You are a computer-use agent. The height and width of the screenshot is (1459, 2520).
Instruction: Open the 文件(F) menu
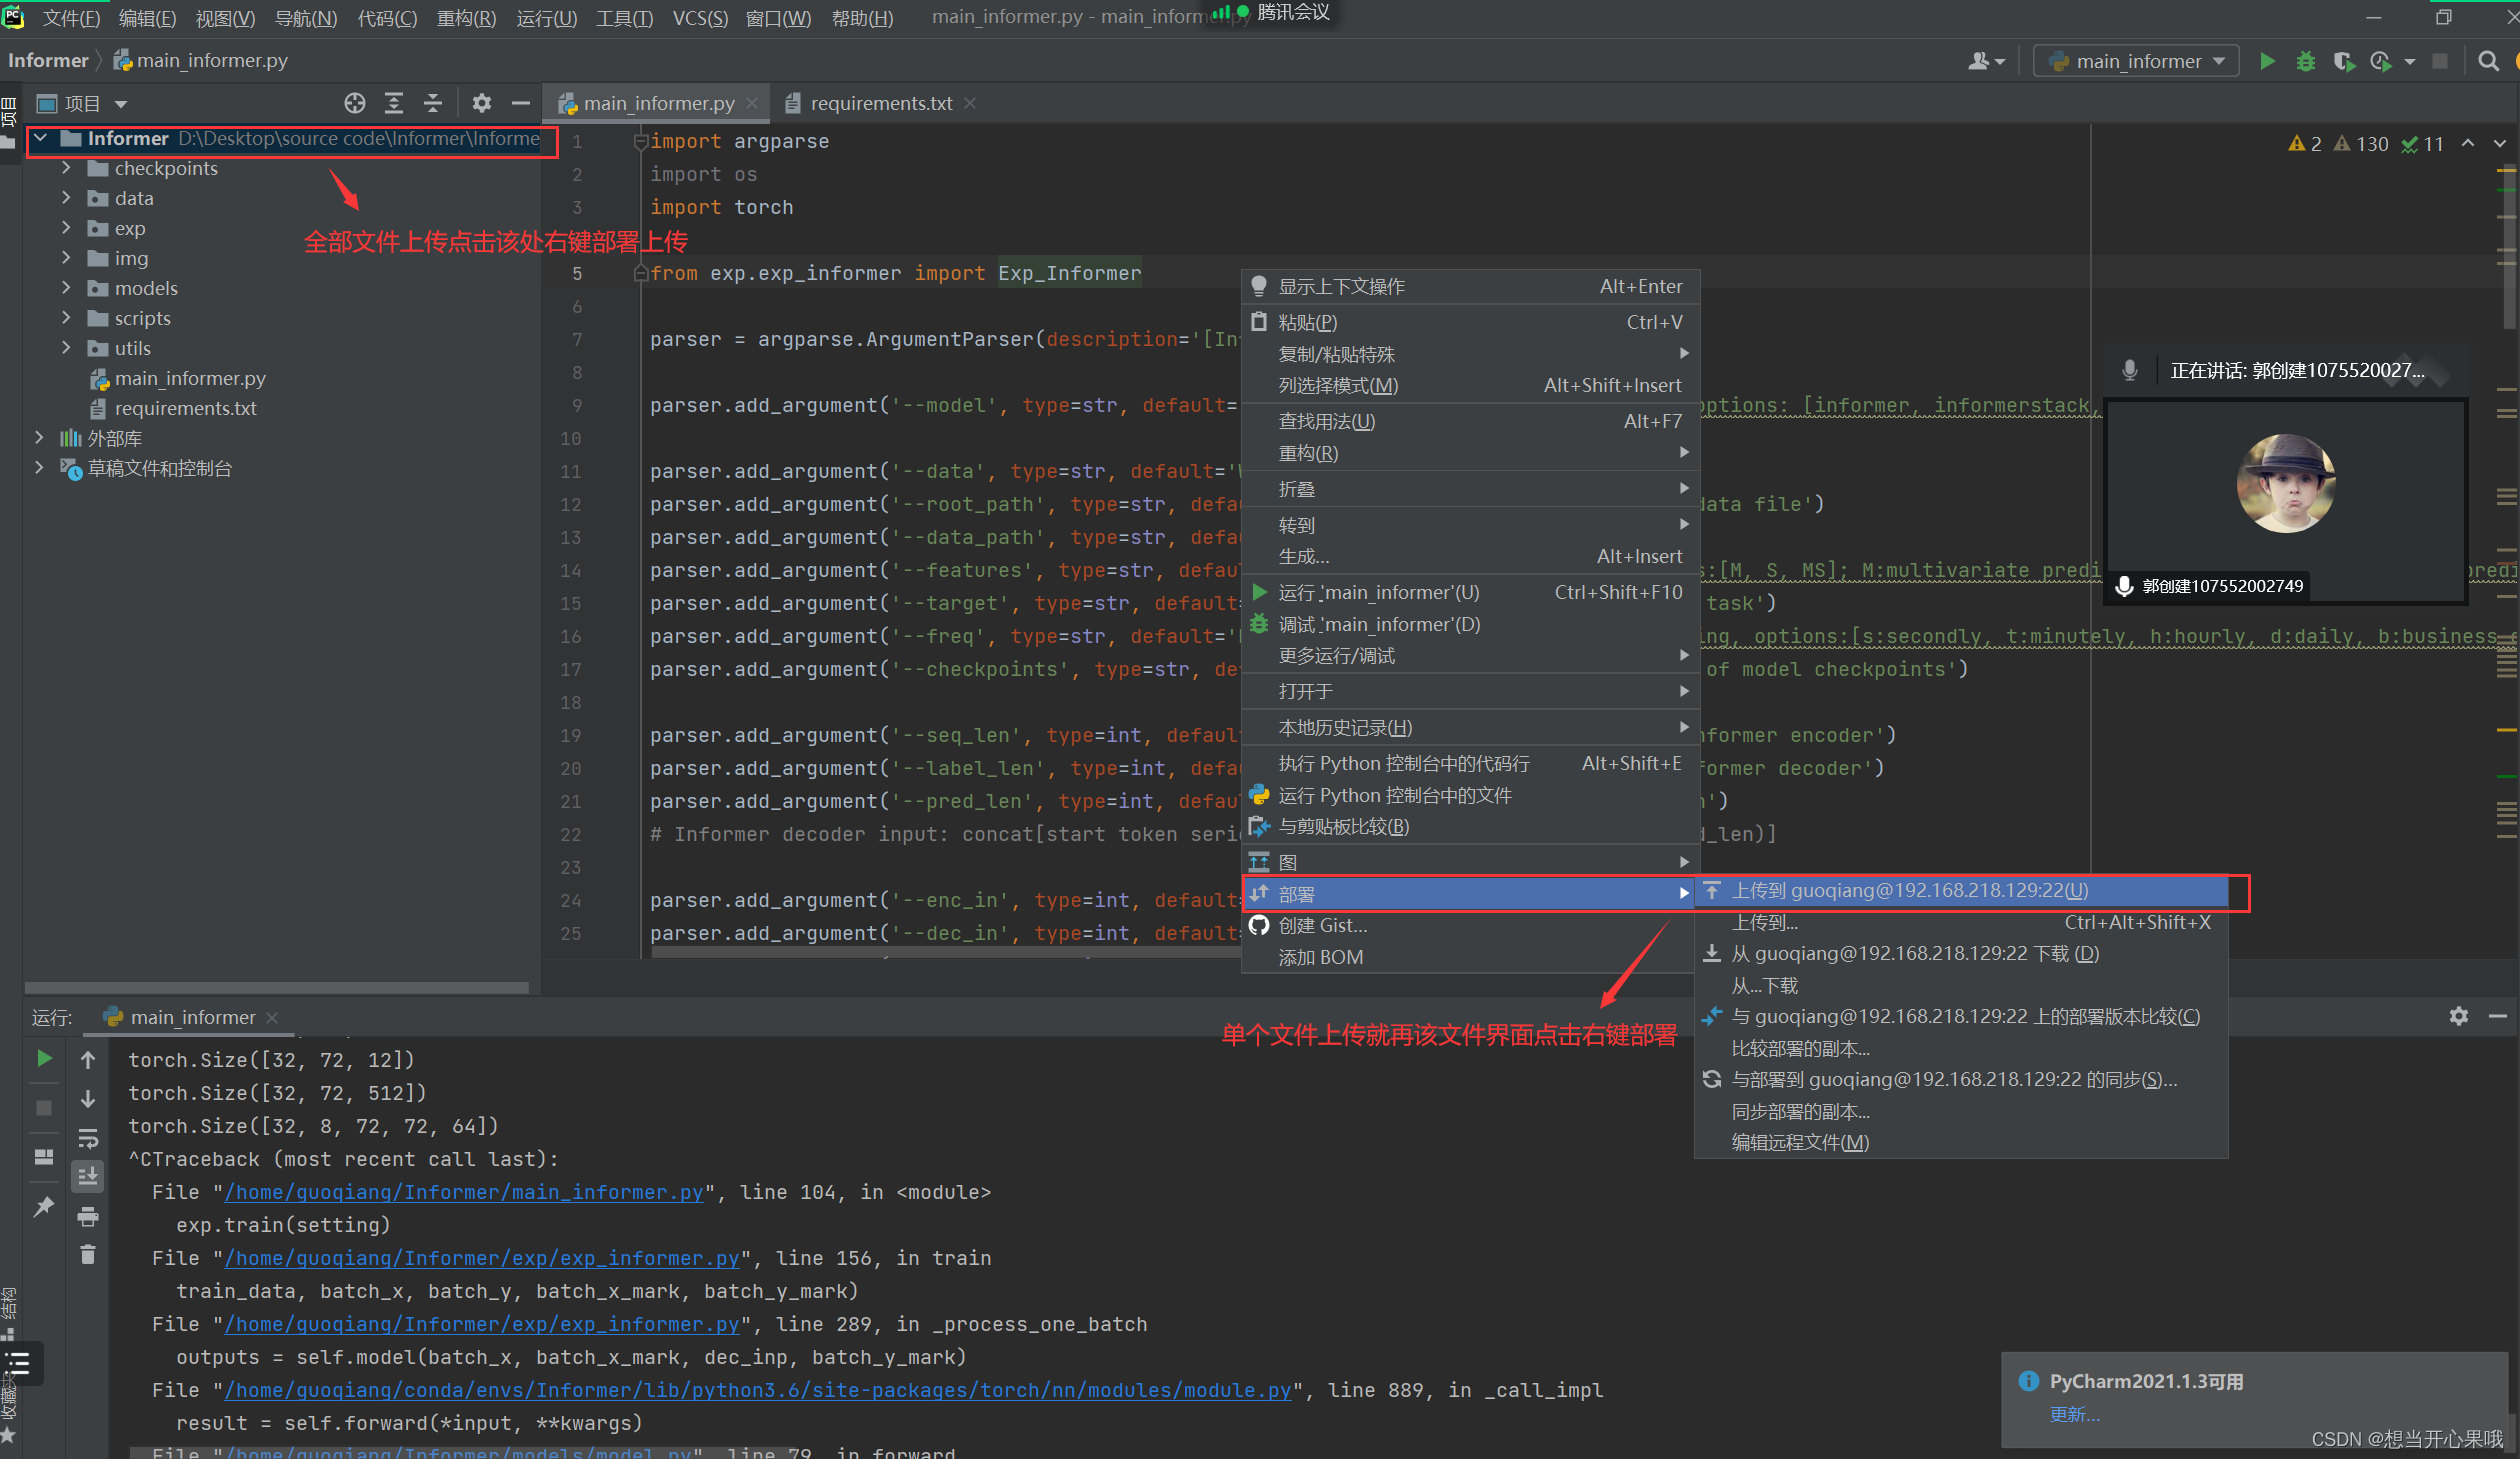pyautogui.click(x=71, y=18)
